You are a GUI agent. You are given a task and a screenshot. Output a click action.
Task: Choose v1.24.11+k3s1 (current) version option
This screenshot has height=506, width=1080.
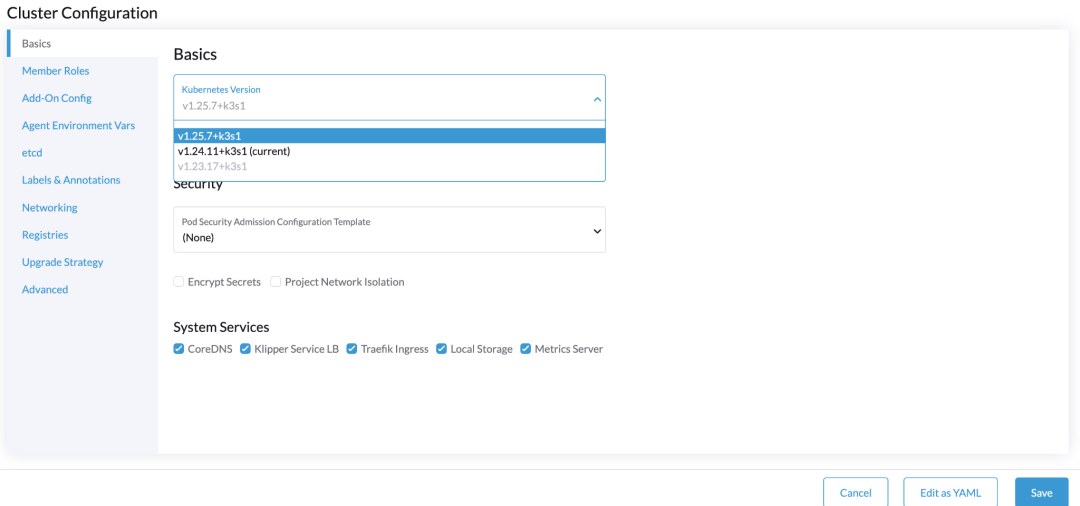pyautogui.click(x=389, y=151)
